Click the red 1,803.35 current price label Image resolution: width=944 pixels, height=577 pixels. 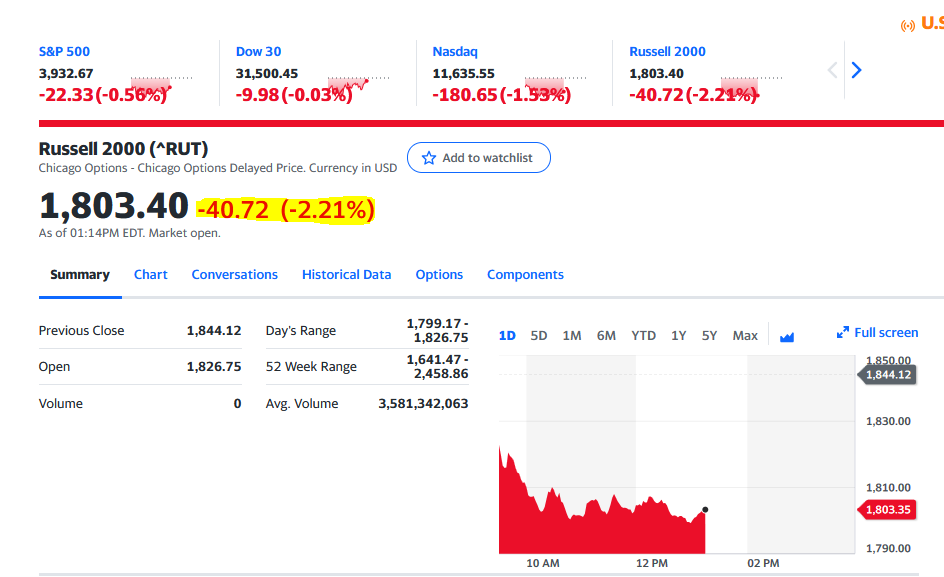coord(887,510)
